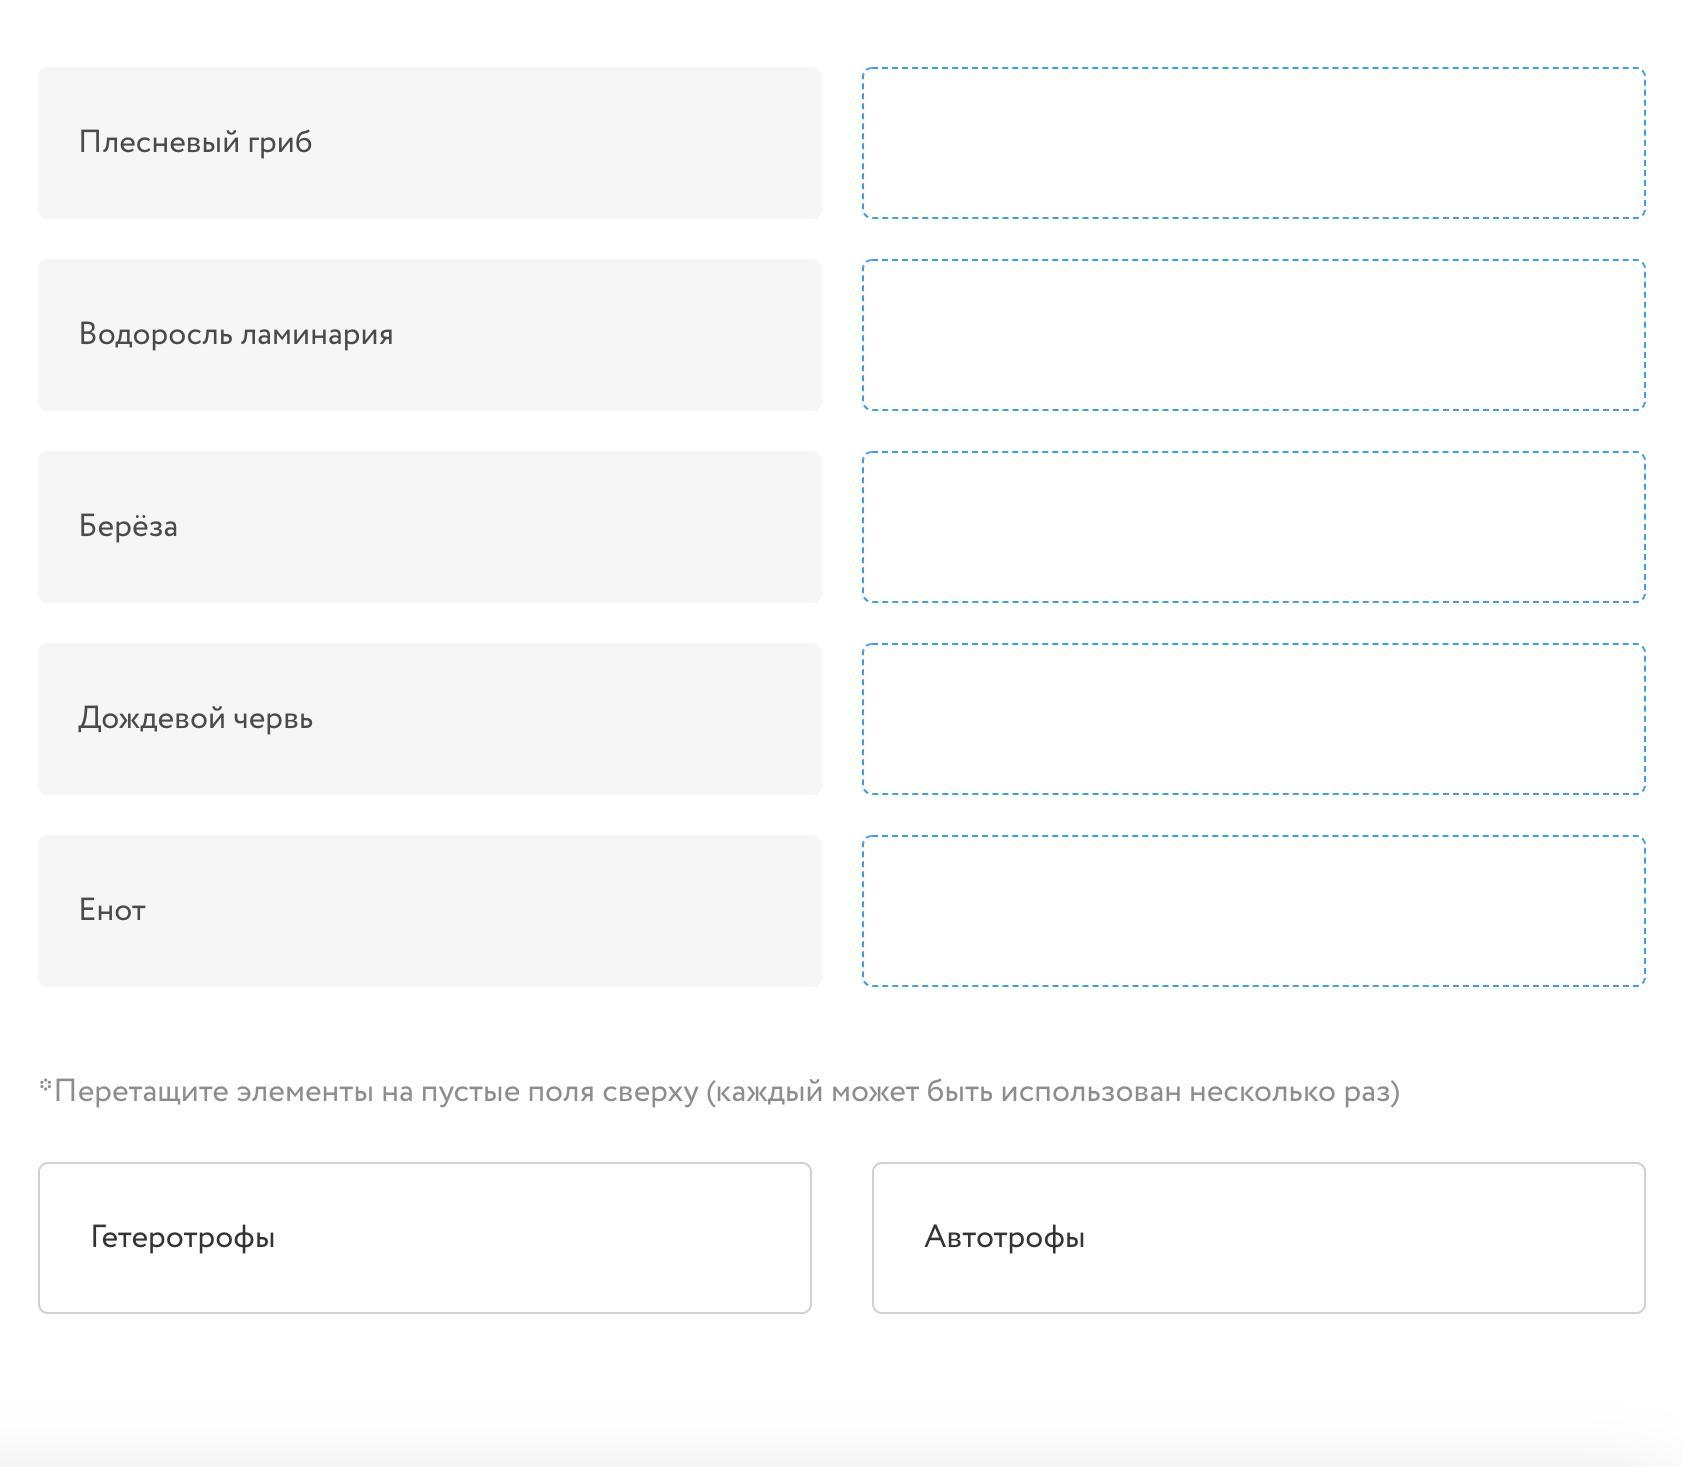Click the empty field beside Плесневый гриб
The image size is (1682, 1467).
click(1253, 143)
